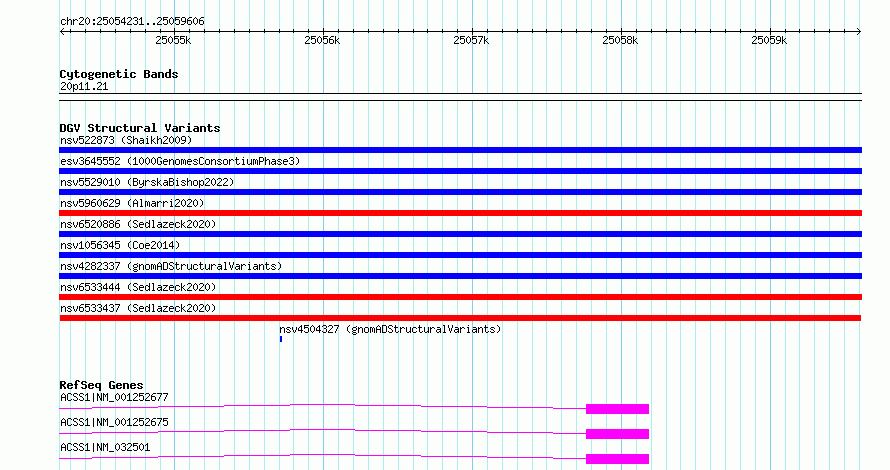Viewport: 890px width, 470px height.
Task: Open nsv6533437 (Sedlazeck2020) variant
Action: [x=138, y=308]
